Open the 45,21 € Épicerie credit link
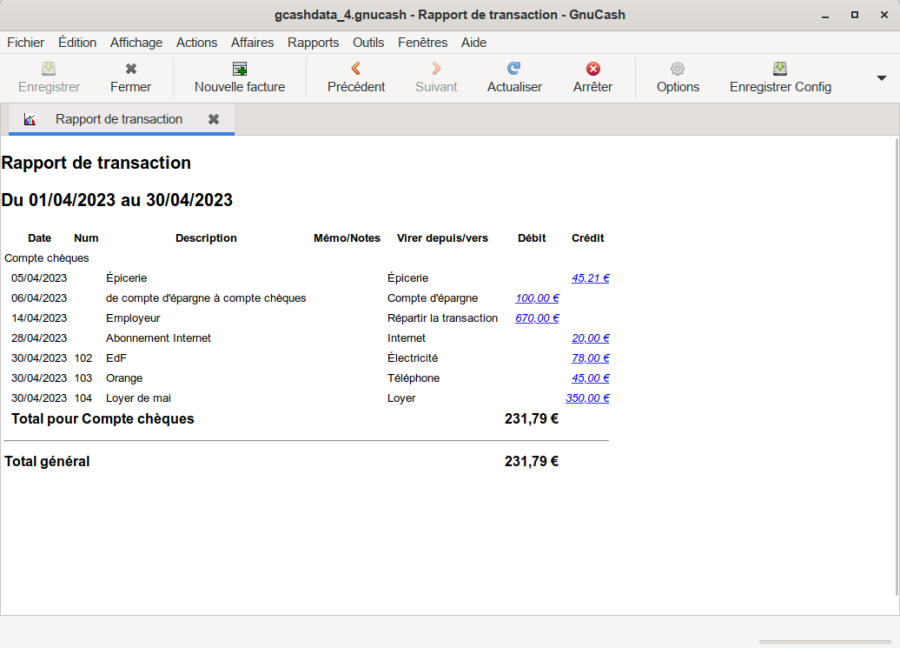This screenshot has height=648, width=900. coord(590,278)
